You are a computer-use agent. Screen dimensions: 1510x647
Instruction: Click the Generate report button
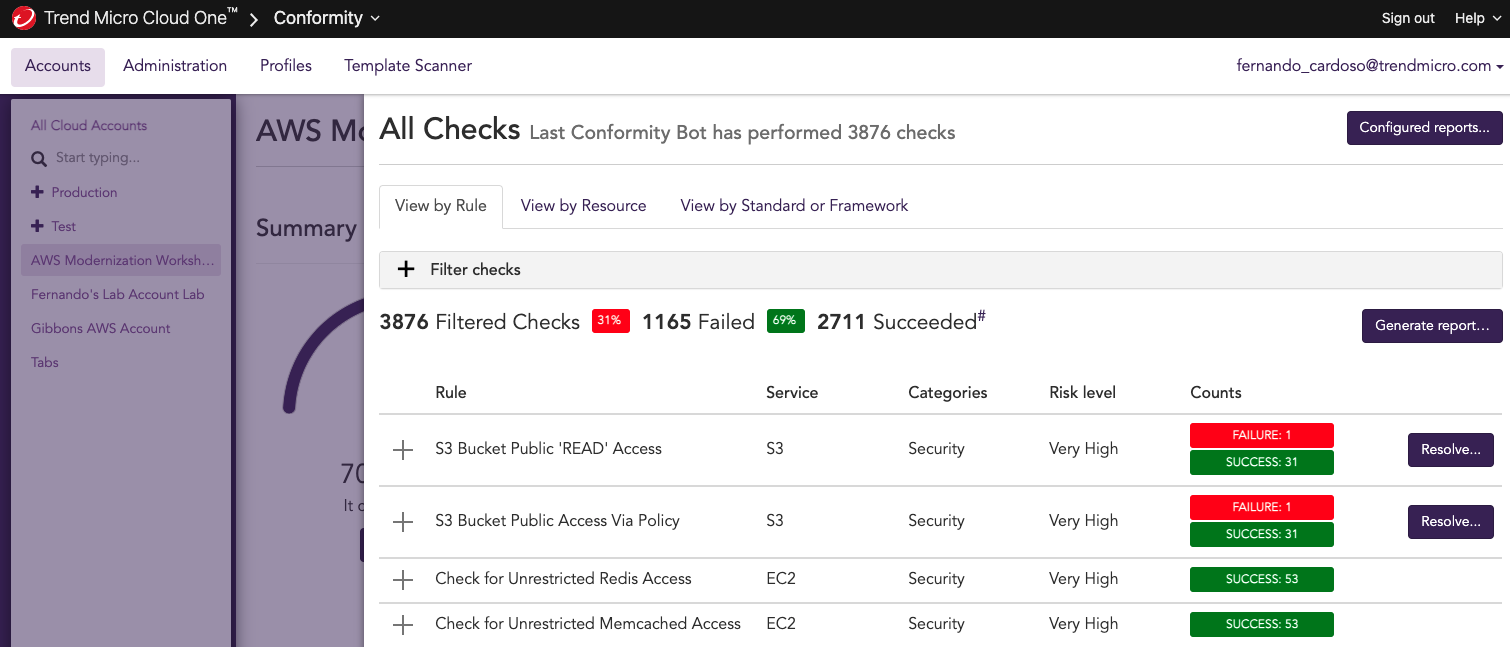click(x=1432, y=326)
